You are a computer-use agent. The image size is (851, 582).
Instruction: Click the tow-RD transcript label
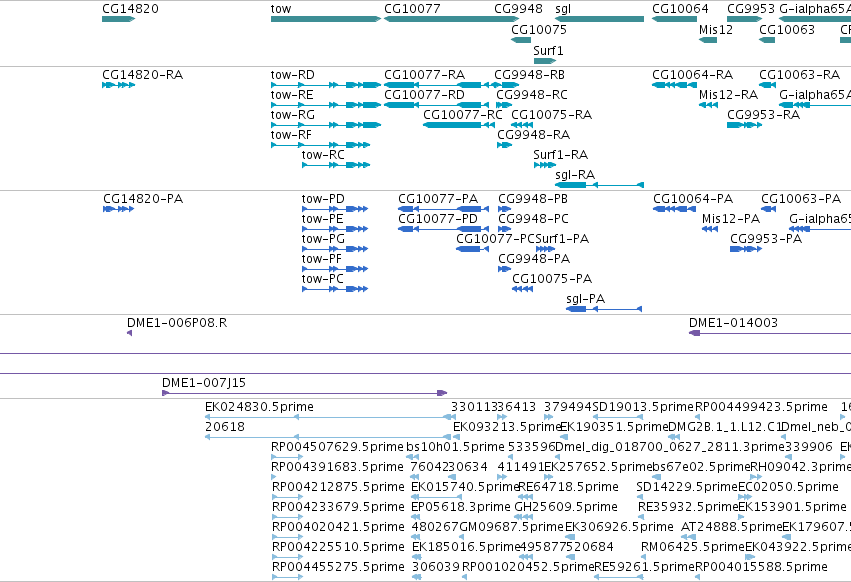coord(293,74)
